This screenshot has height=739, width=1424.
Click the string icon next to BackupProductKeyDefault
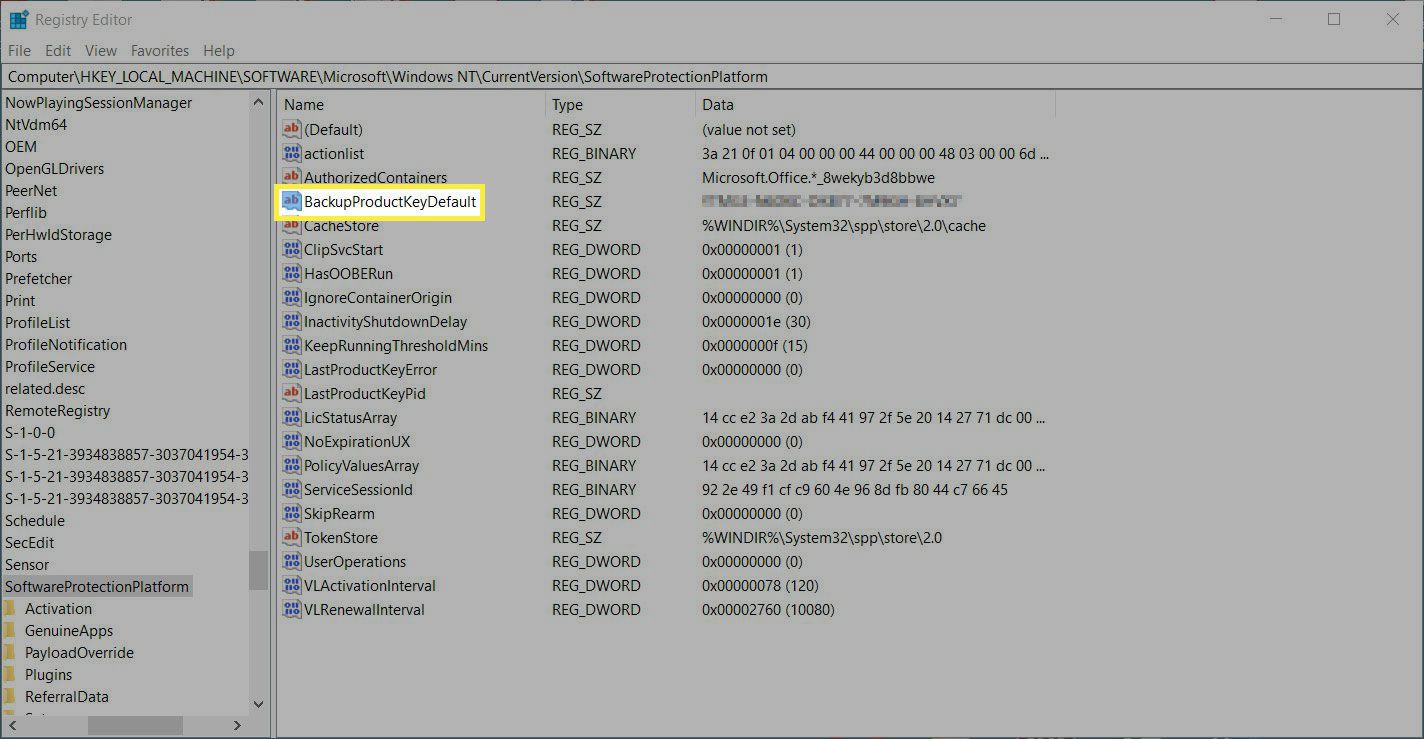[x=291, y=201]
